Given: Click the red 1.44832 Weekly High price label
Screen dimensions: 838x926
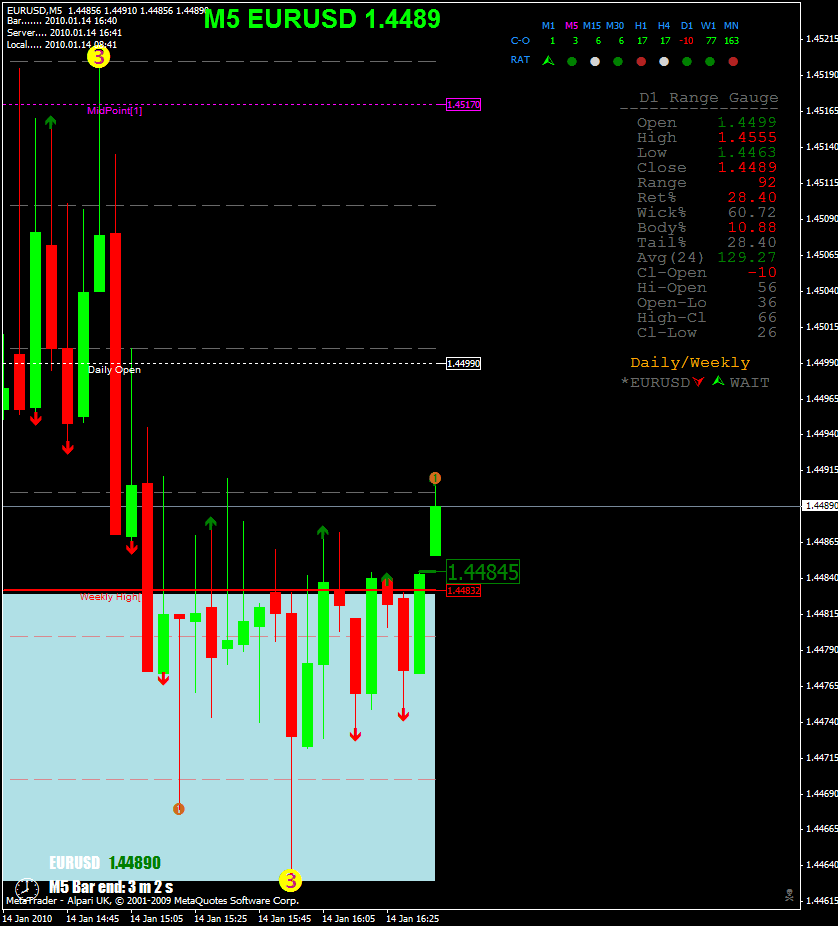Looking at the screenshot, I should [x=464, y=591].
